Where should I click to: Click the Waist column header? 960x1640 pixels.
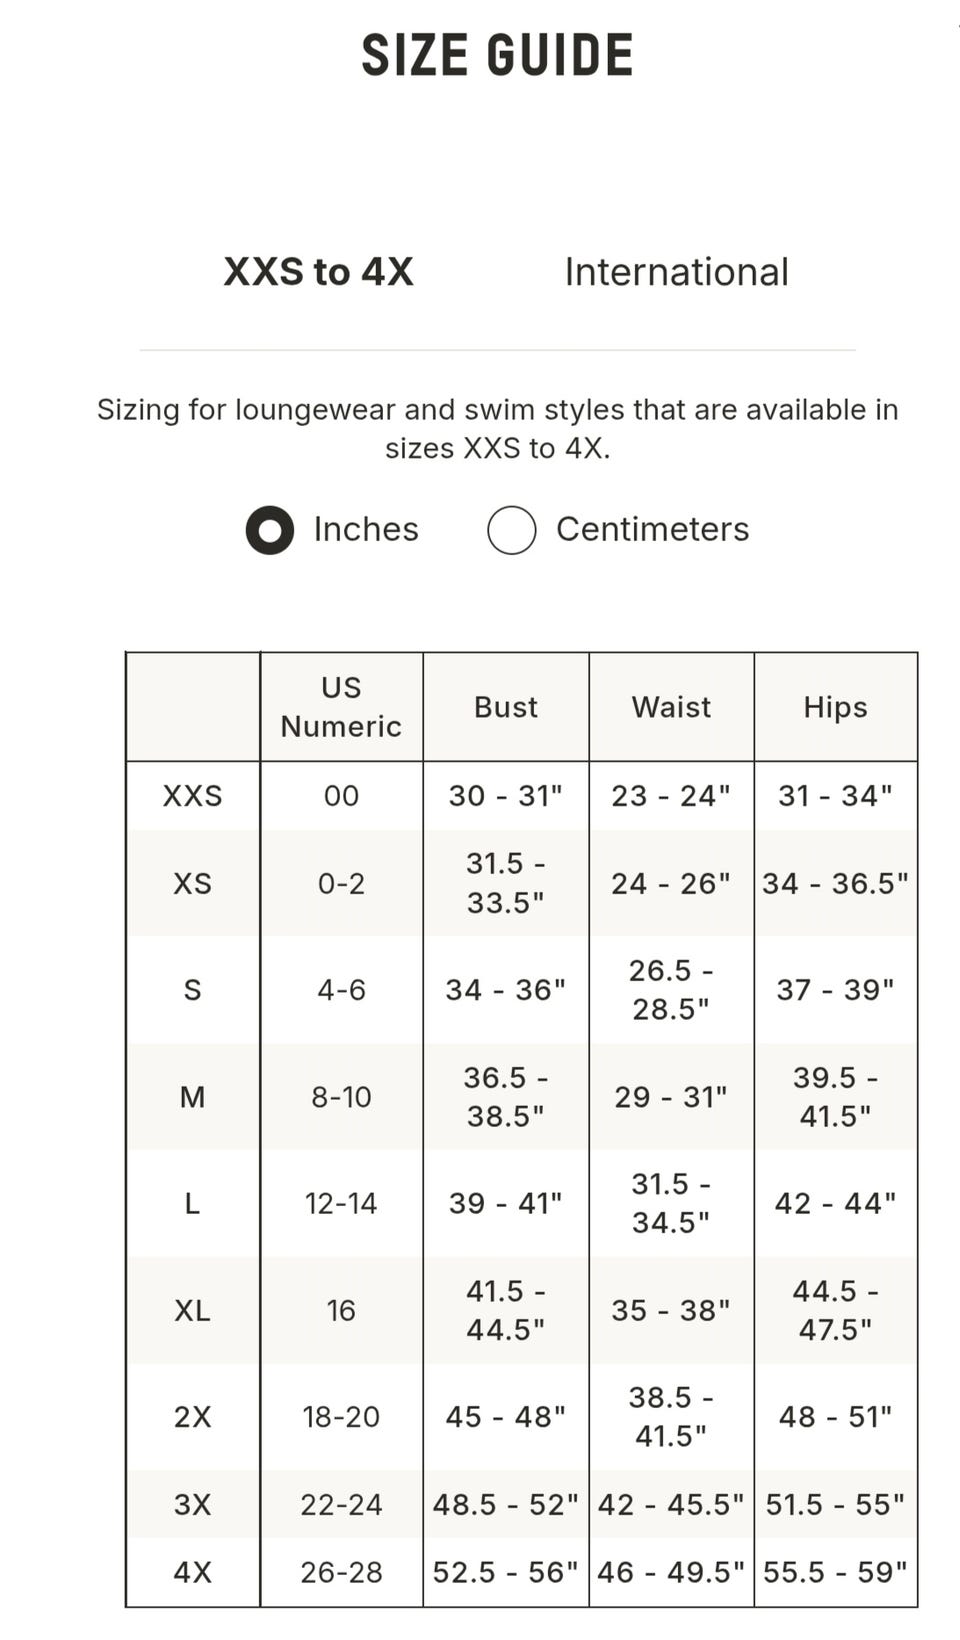(671, 707)
